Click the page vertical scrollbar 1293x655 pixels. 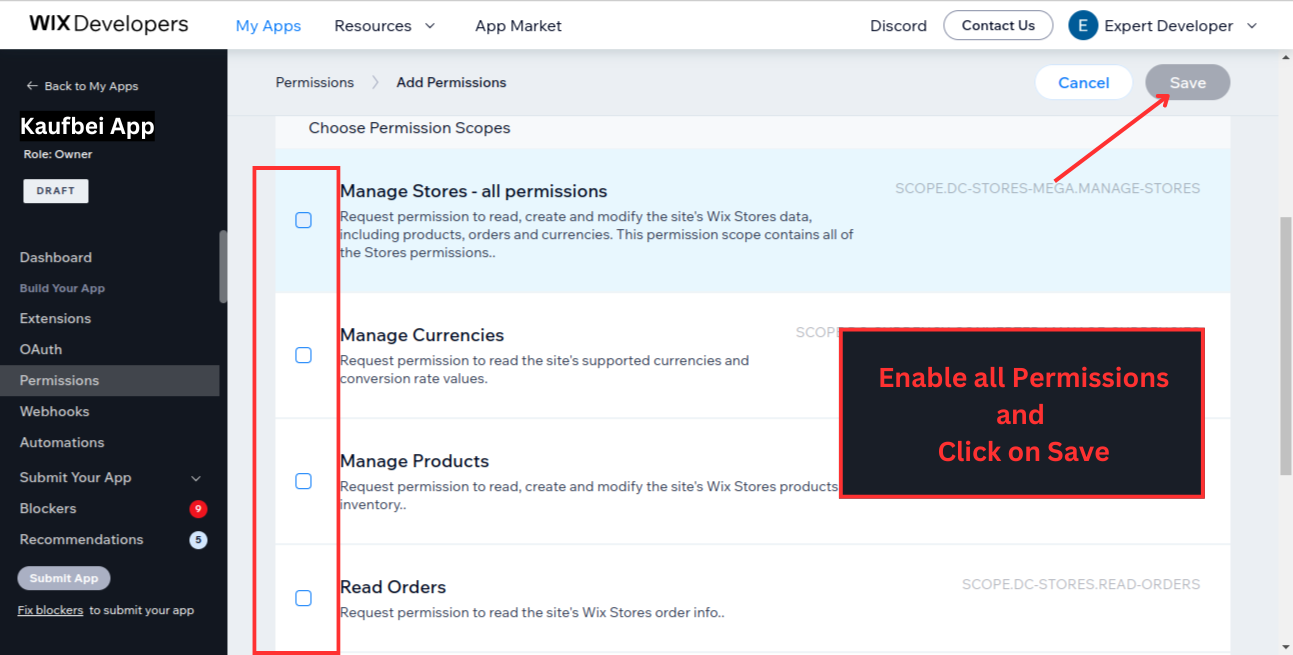(1285, 340)
